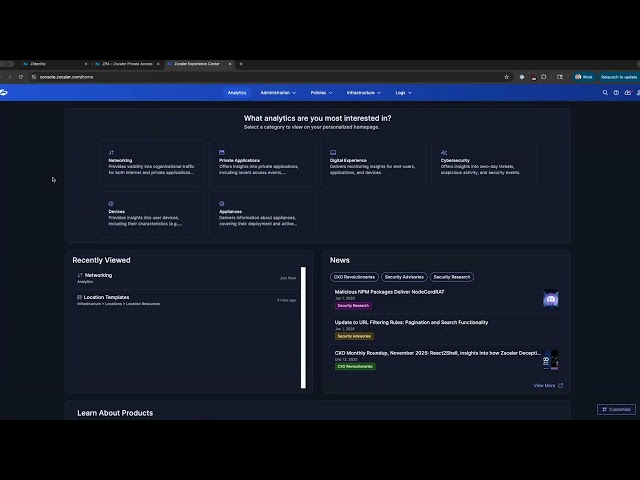Image resolution: width=640 pixels, height=480 pixels.
Task: Bookmark this page with the star icon
Action: click(507, 77)
